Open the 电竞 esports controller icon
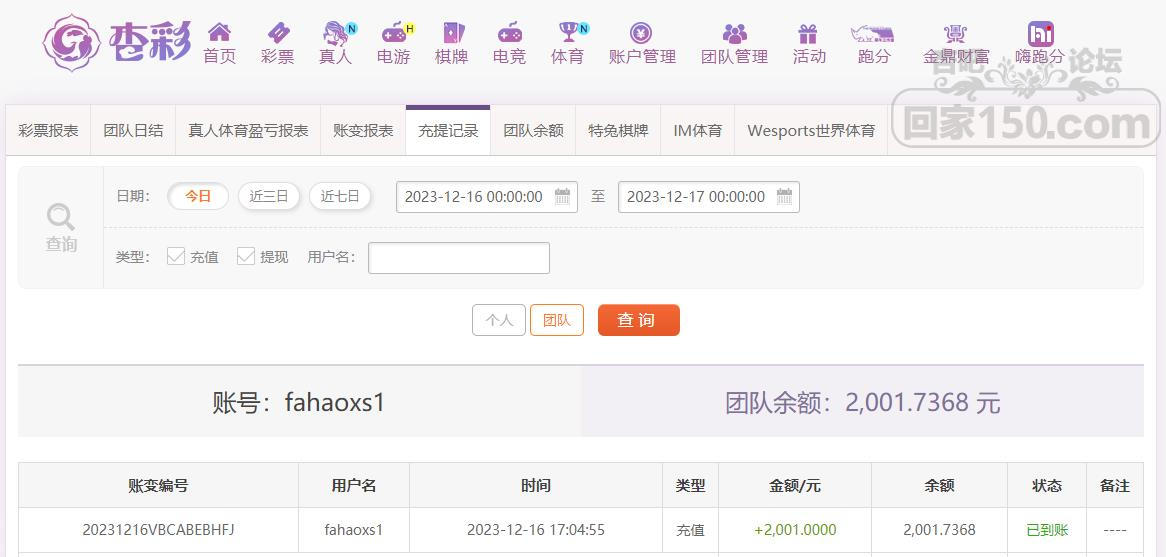1166x557 pixels. (x=509, y=33)
